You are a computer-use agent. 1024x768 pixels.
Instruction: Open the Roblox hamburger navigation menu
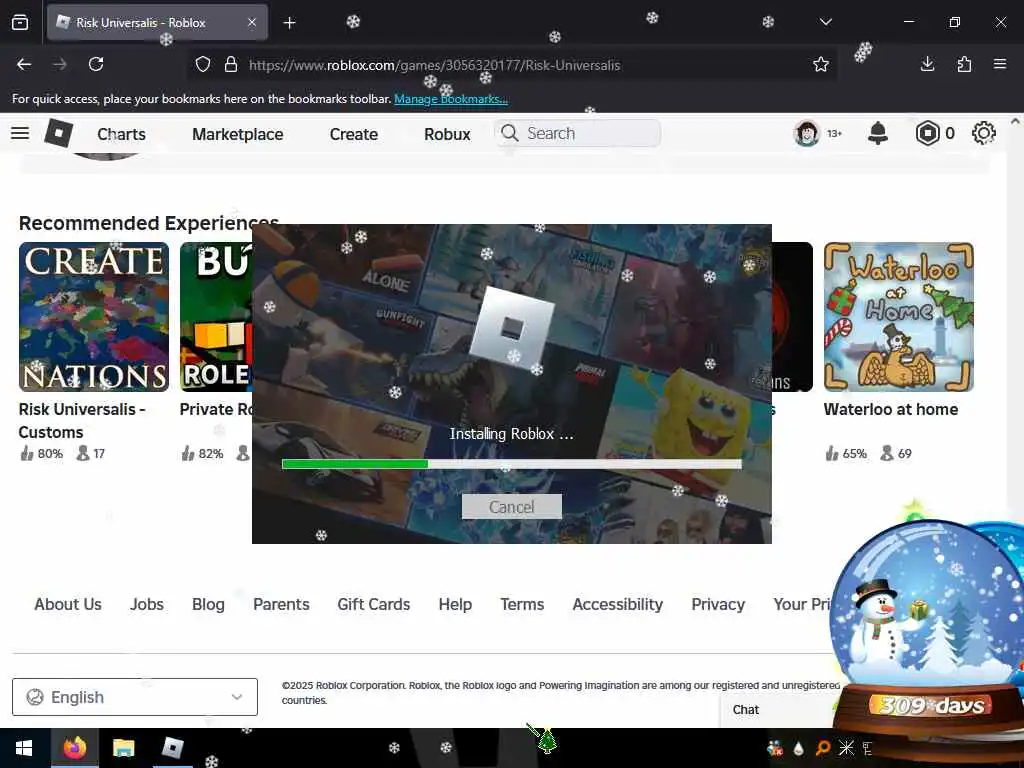[20, 133]
